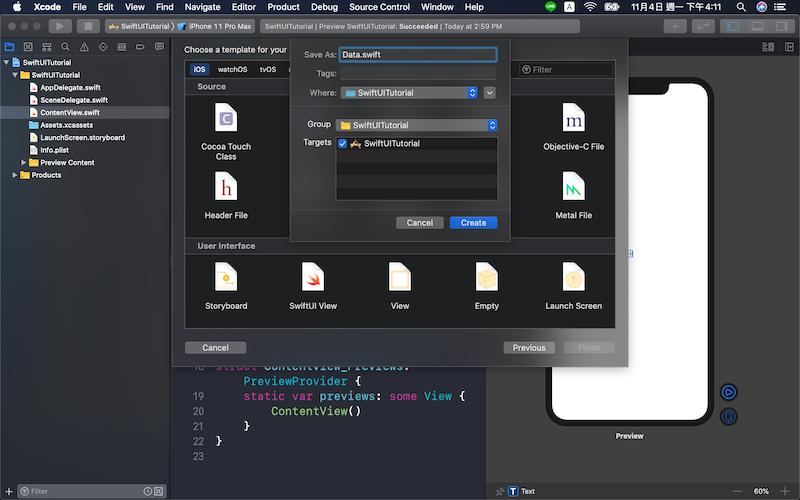Open the Product menu

(283, 7)
